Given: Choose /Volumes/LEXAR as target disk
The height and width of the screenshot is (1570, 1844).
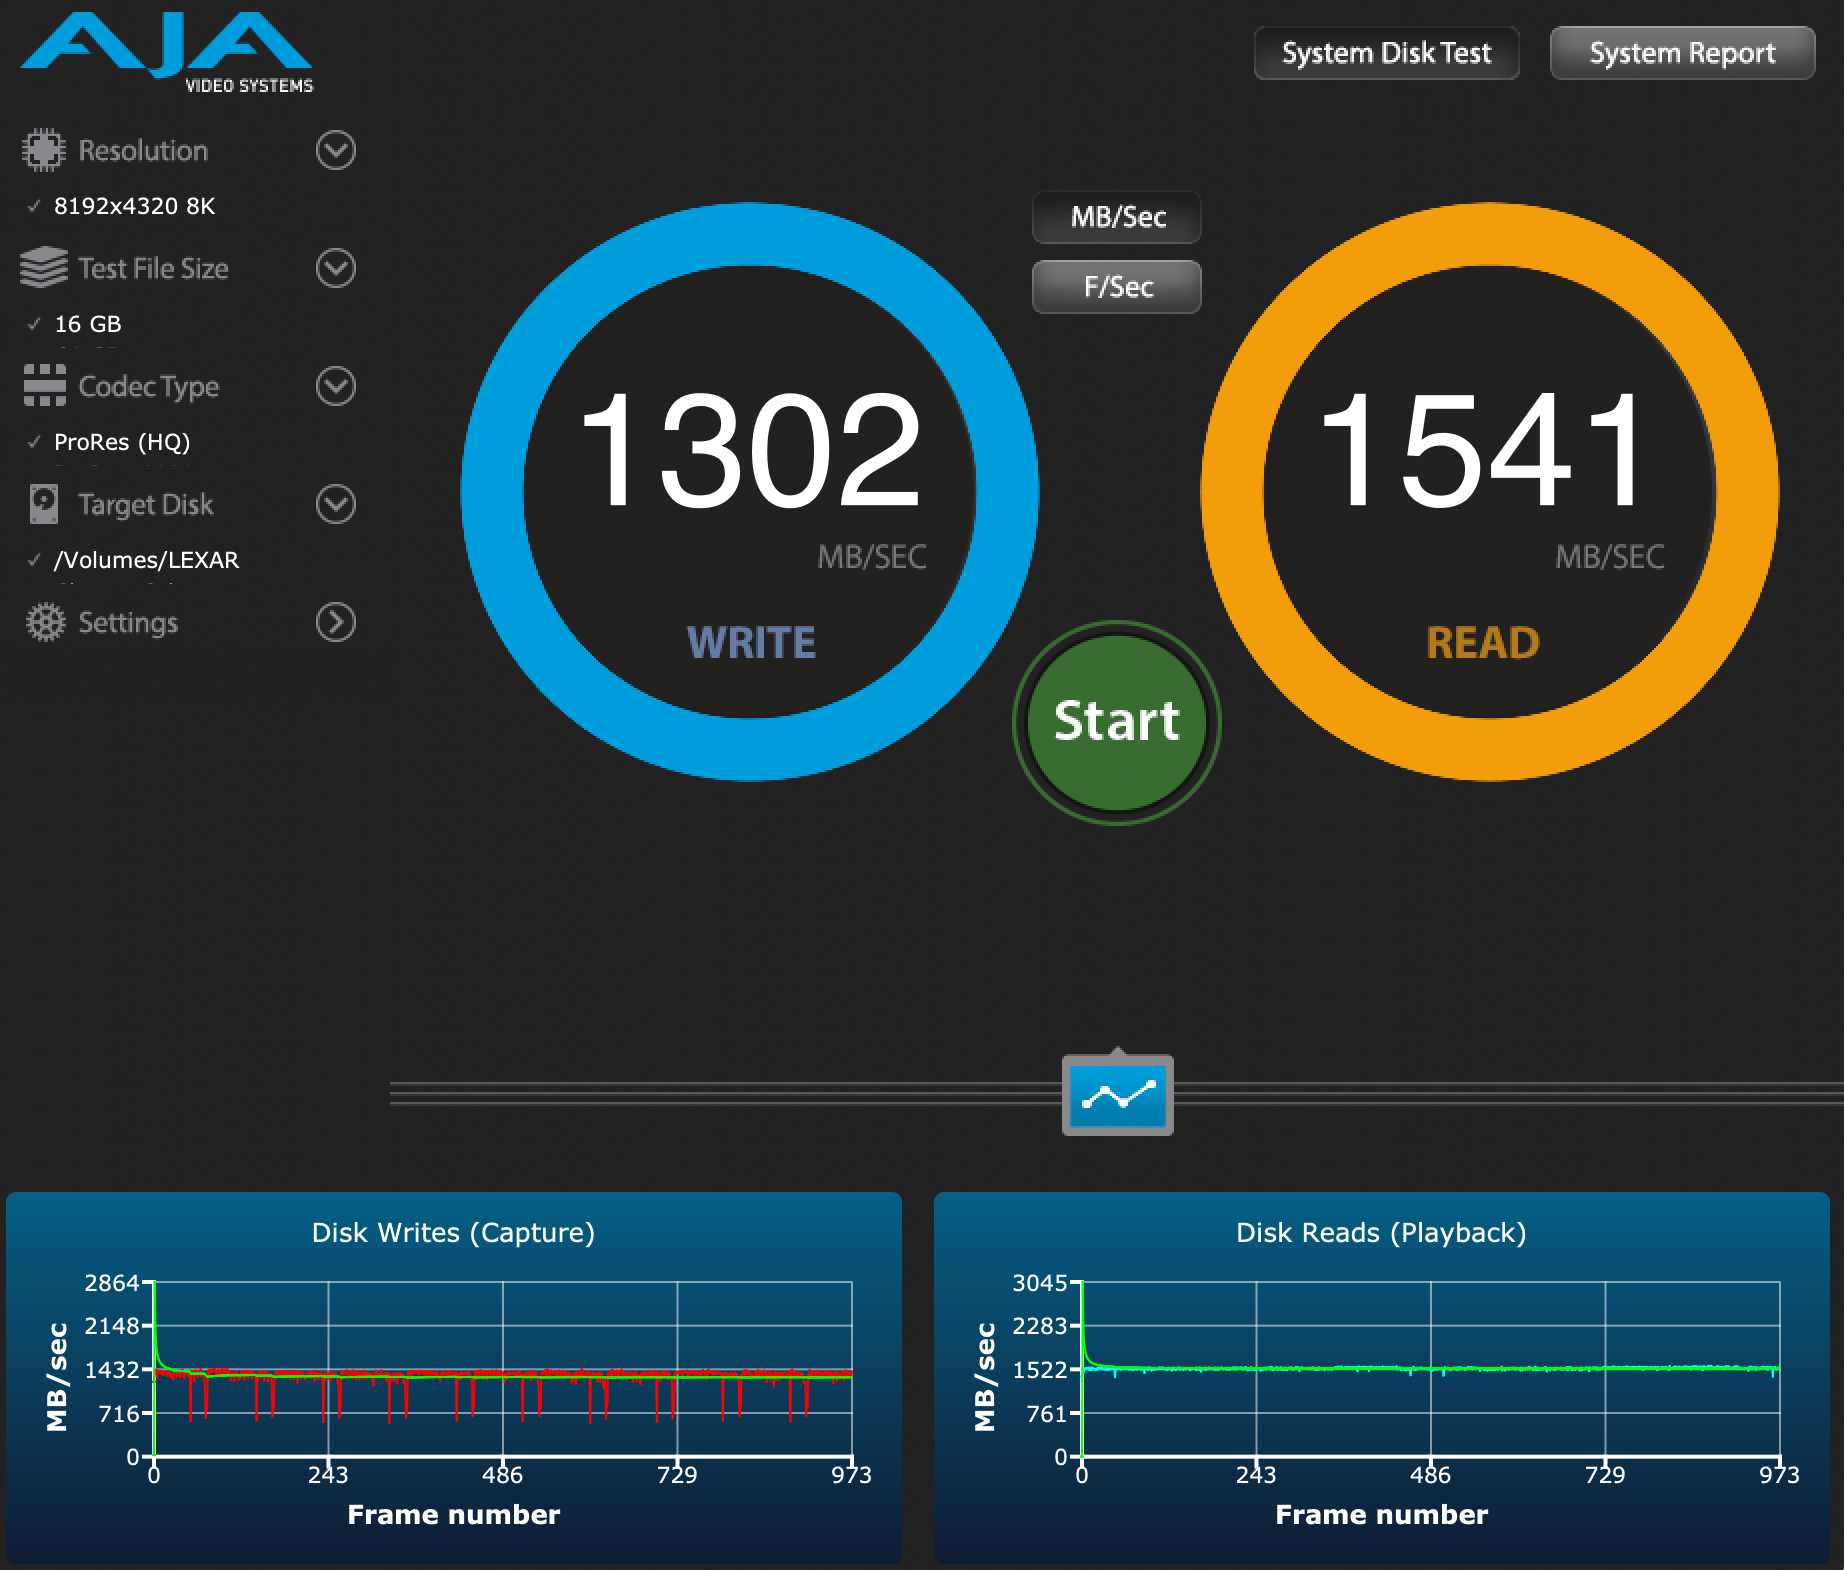Looking at the screenshot, I should point(146,560).
